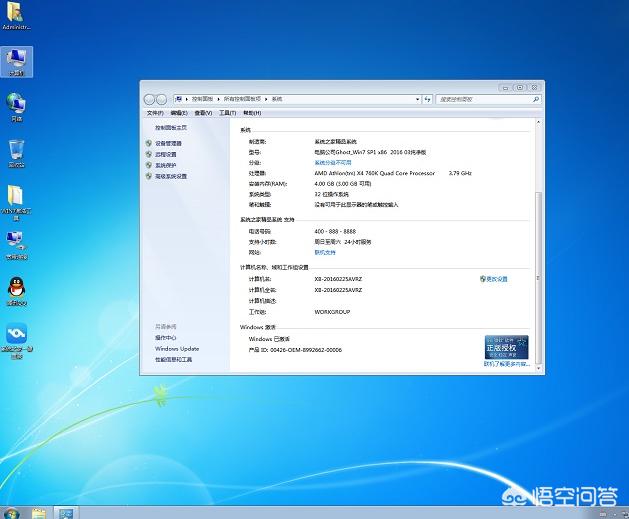Click the Ghost_Win7 SP1 x86 model text
629x519 pixels.
click(x=370, y=152)
